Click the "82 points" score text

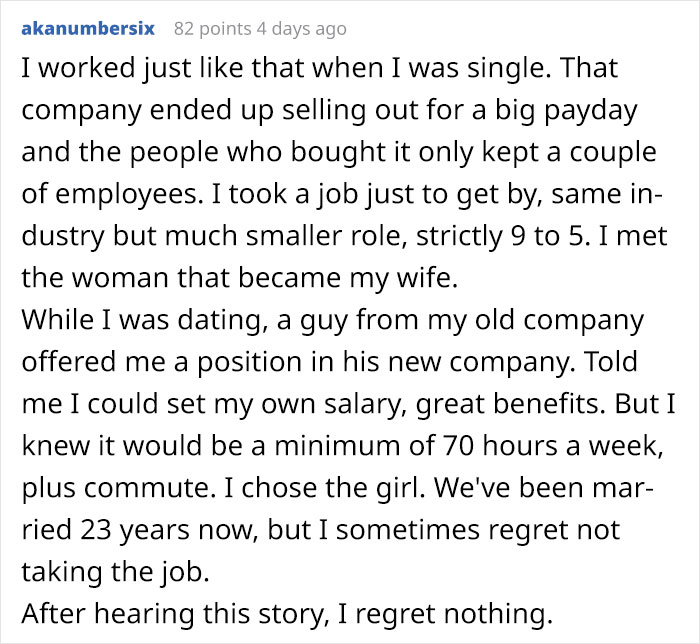coord(212,28)
